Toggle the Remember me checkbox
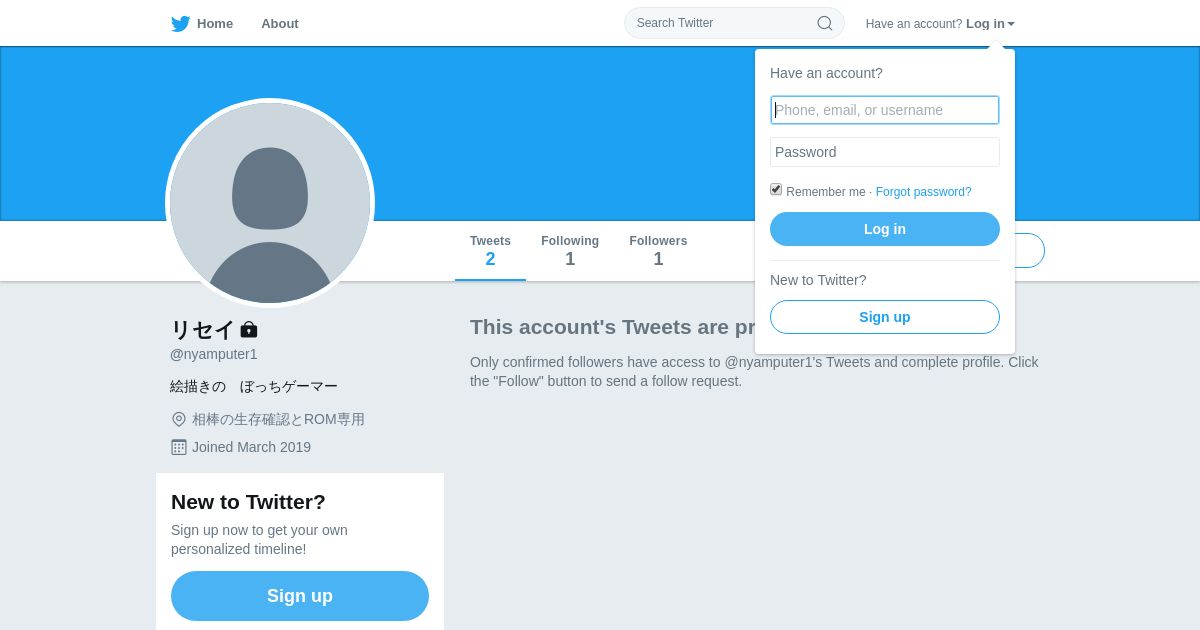Screen dimensions: 1200x630 point(776,189)
